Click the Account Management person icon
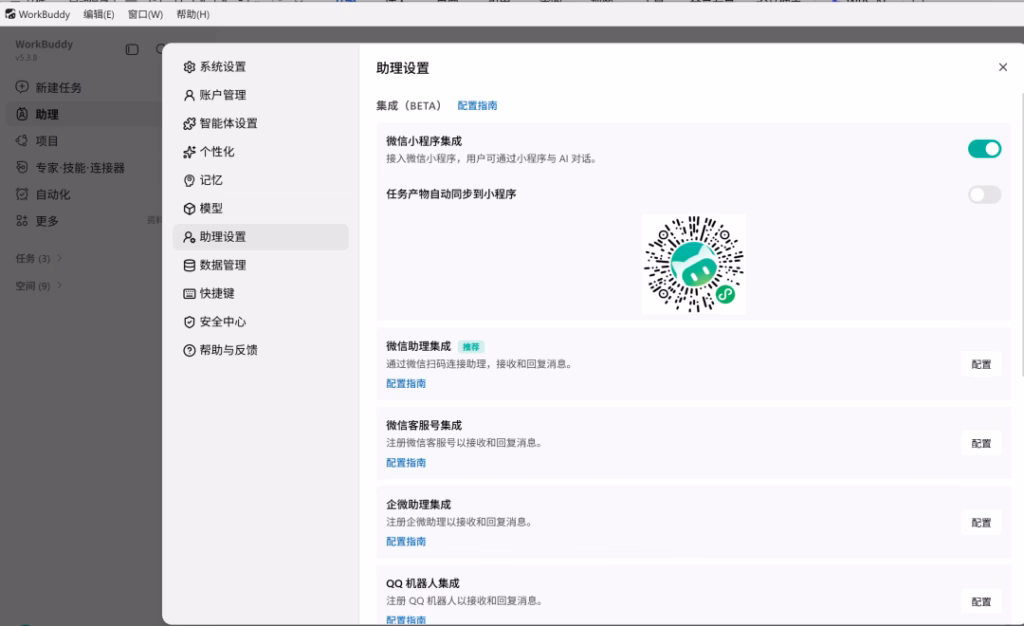The image size is (1024, 626). click(189, 95)
